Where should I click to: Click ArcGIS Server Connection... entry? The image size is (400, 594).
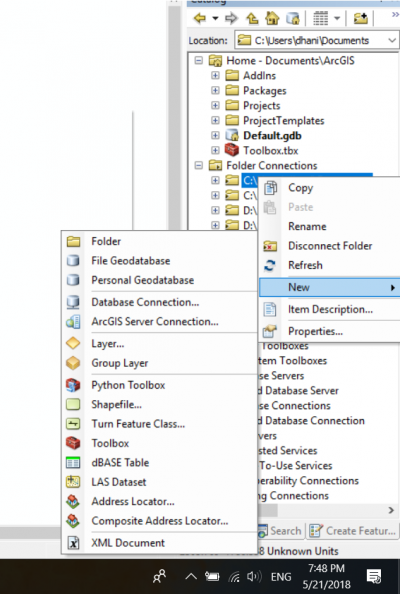pyautogui.click(x=159, y=322)
